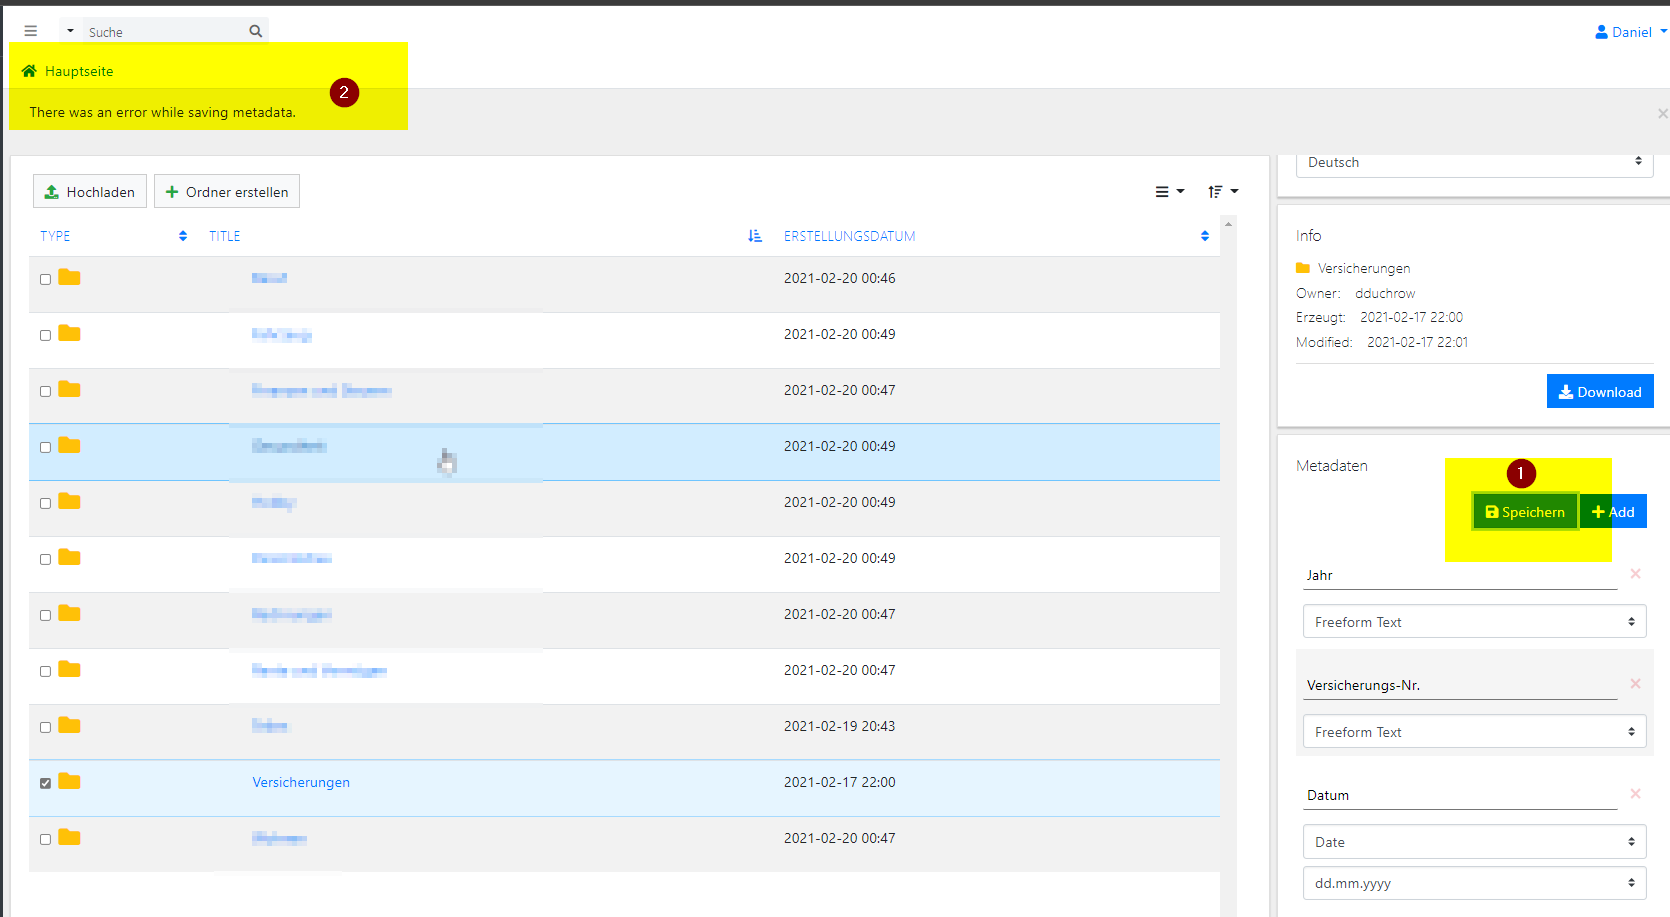Remove the Versicherungs-Nr. metadata field
This screenshot has width=1670, height=917.
coord(1636,684)
